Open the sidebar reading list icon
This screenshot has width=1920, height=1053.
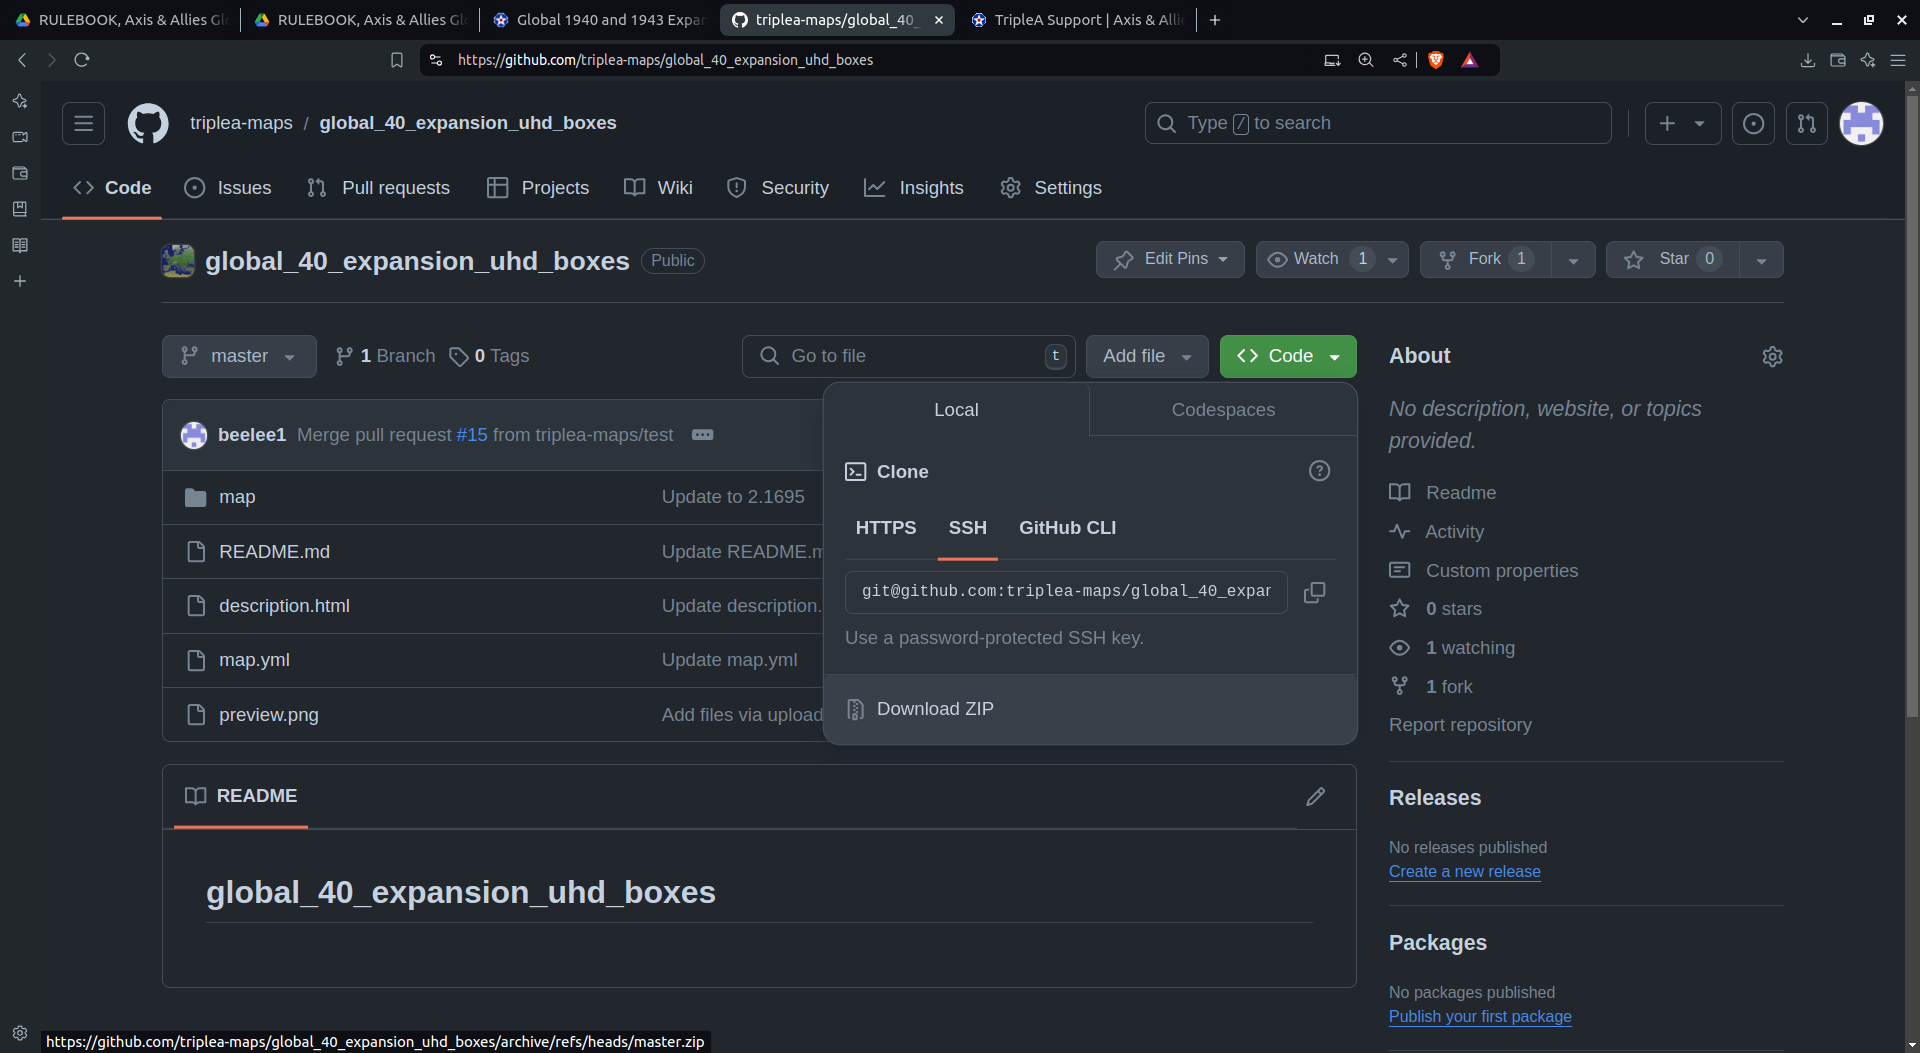[x=20, y=245]
